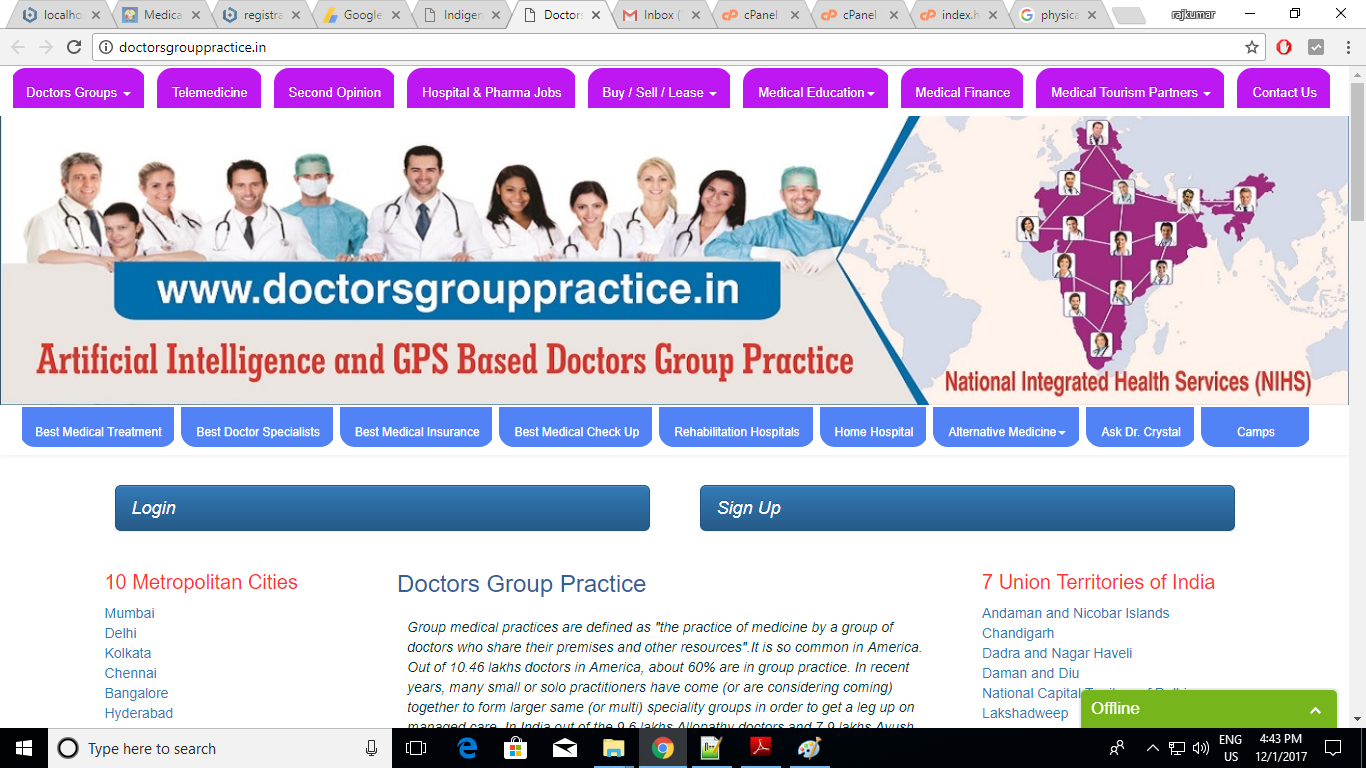
Task: Launch Microsoft Edge from taskbar
Action: click(x=464, y=748)
